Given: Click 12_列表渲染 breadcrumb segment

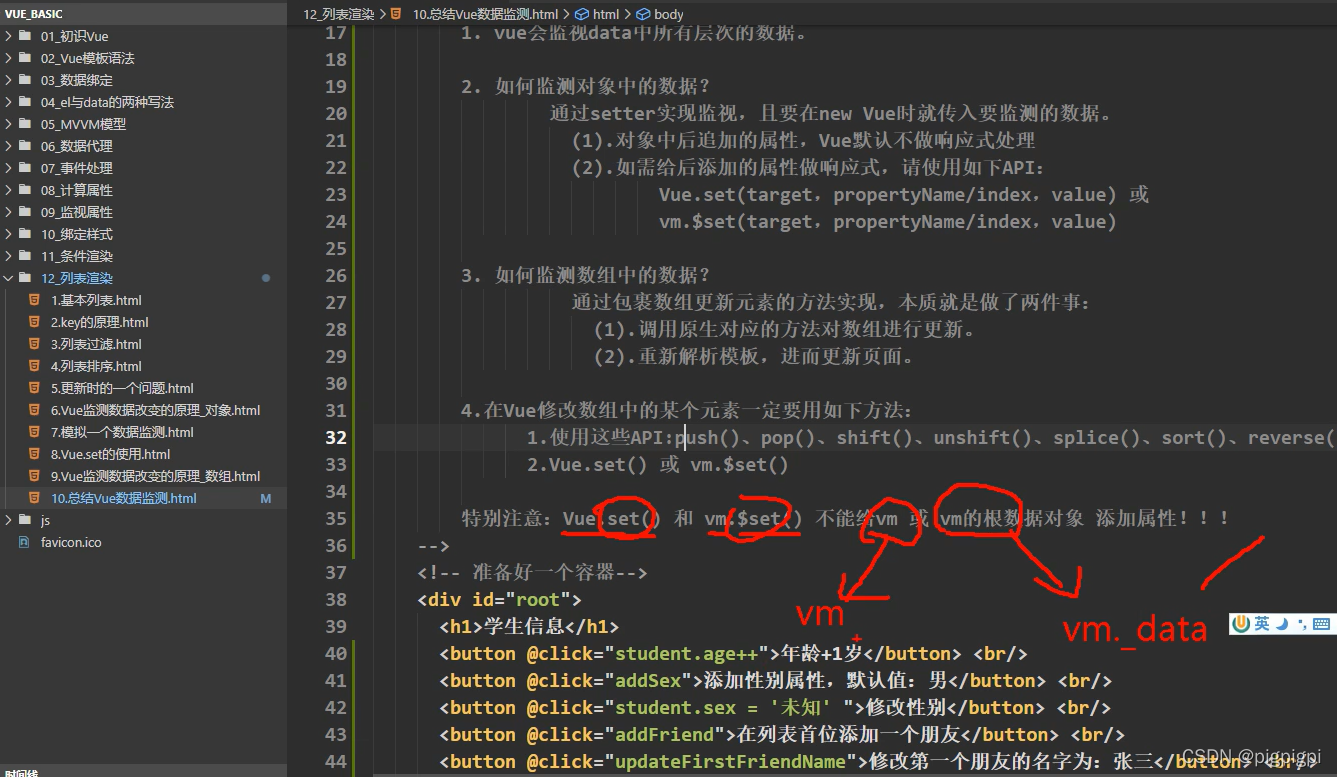Looking at the screenshot, I should pos(338,14).
